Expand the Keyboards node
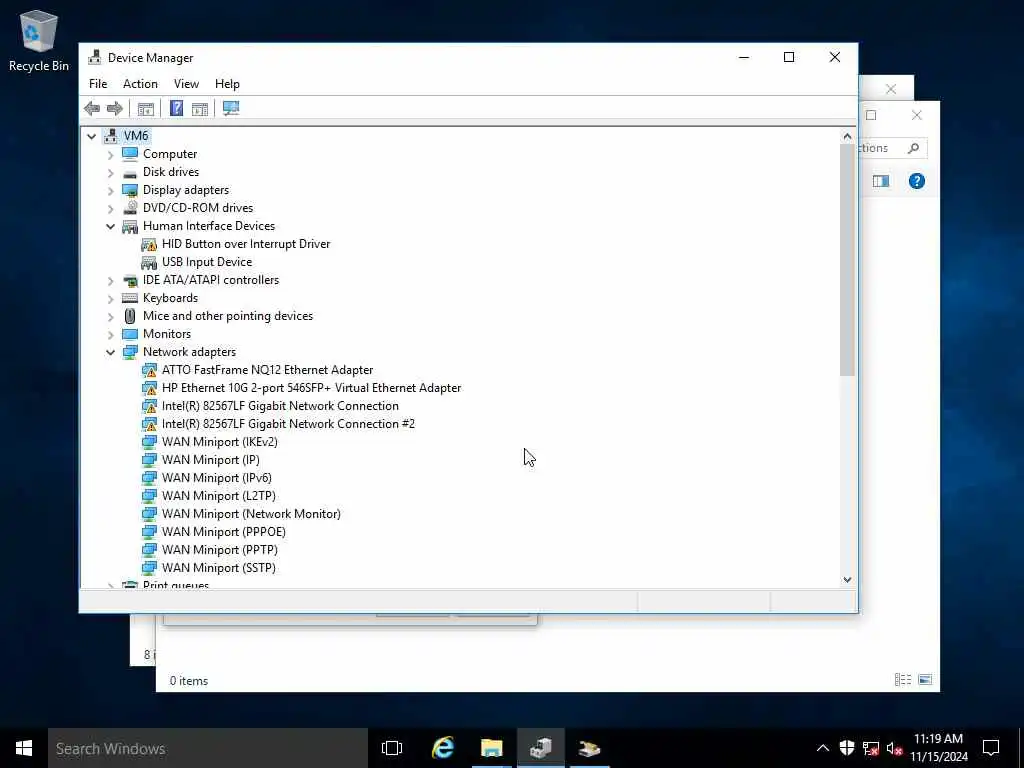Screen dimensions: 1024x768 pyautogui.click(x=110, y=298)
